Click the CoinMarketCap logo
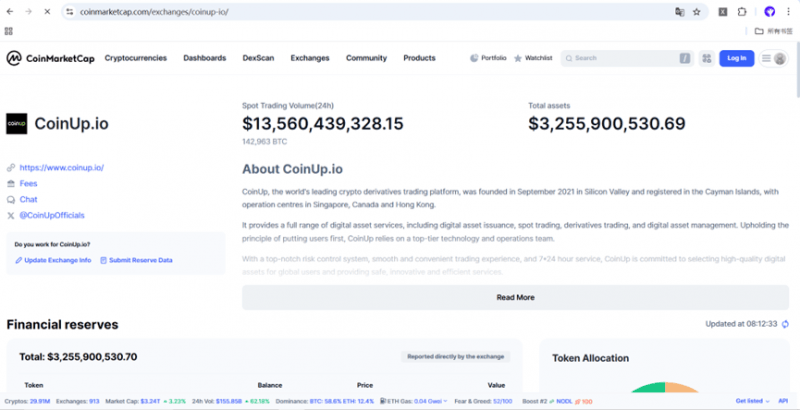 point(48,58)
